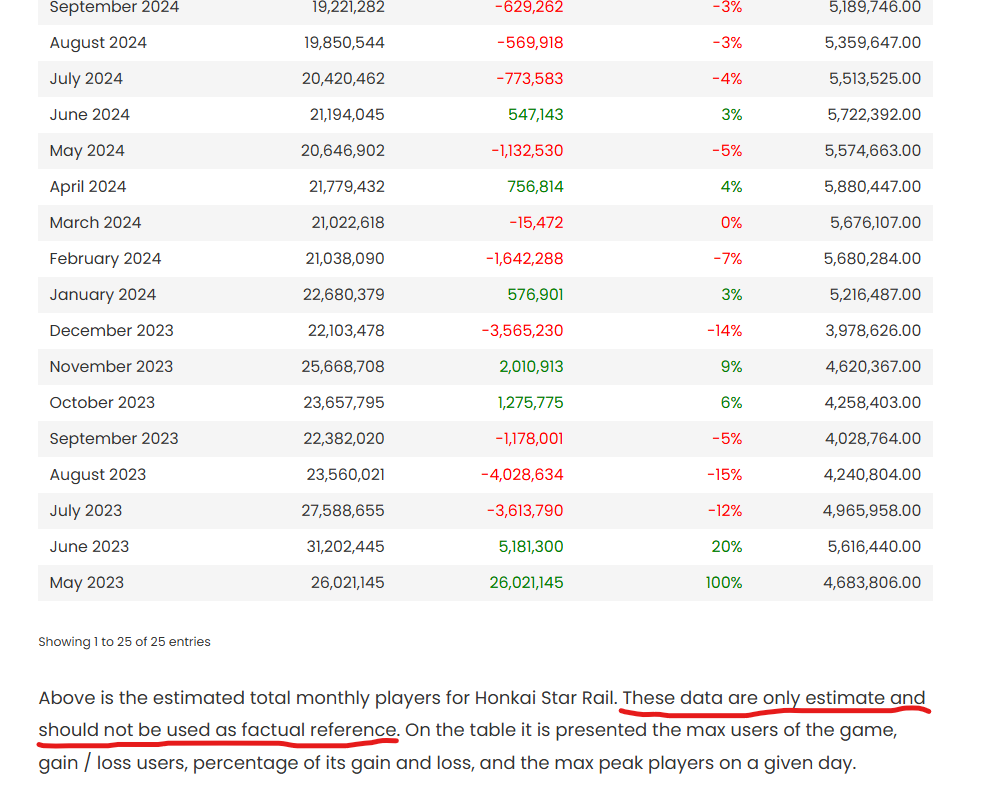This screenshot has height=792, width=986.
Task: Click the loss value -1,132,530
Action: pyautogui.click(x=528, y=151)
